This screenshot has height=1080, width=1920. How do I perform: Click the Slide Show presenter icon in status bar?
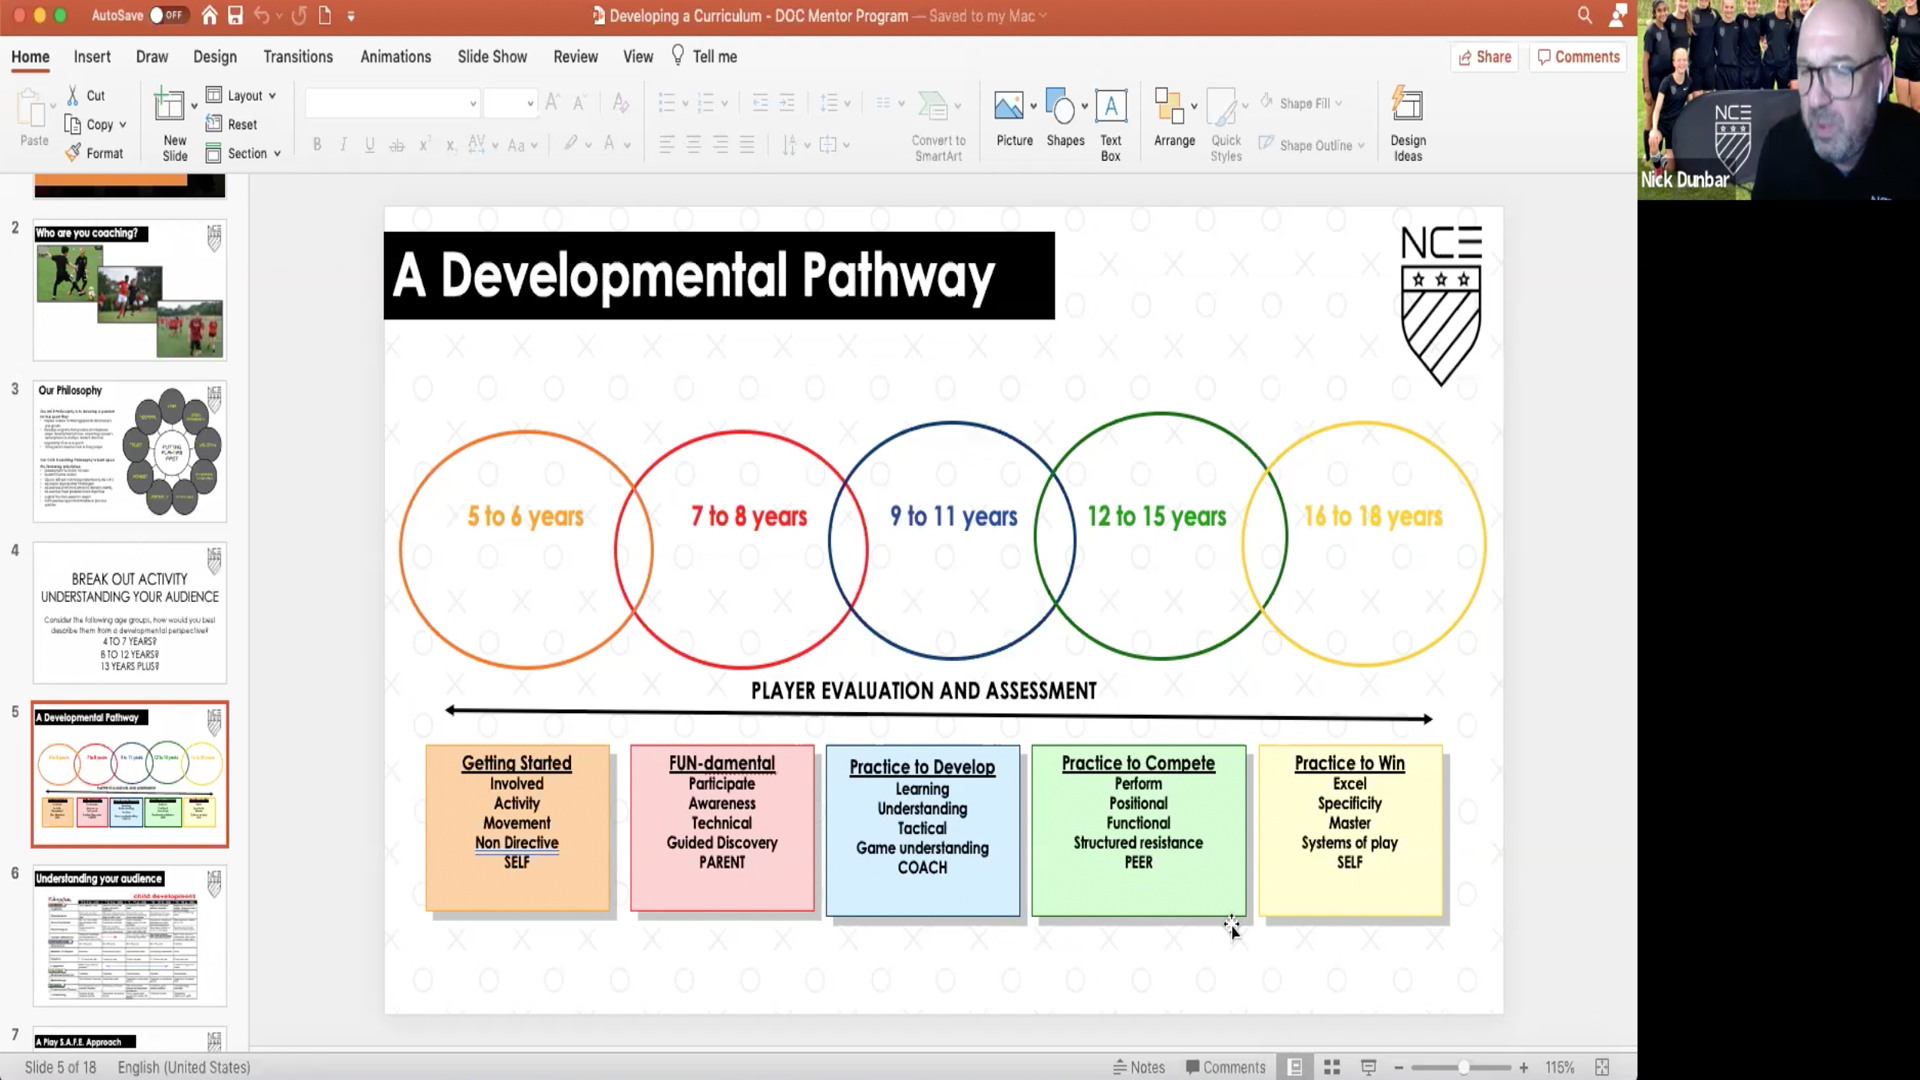(x=1369, y=1067)
